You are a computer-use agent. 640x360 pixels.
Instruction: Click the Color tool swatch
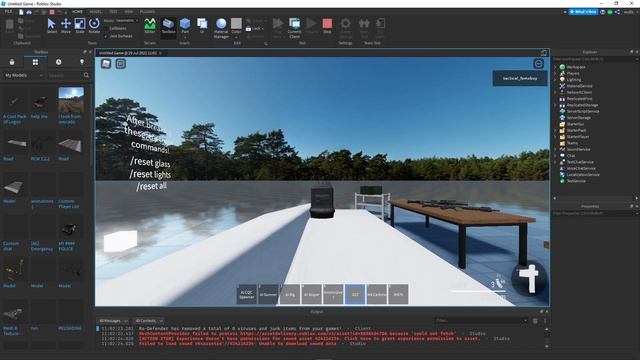pos(236,25)
